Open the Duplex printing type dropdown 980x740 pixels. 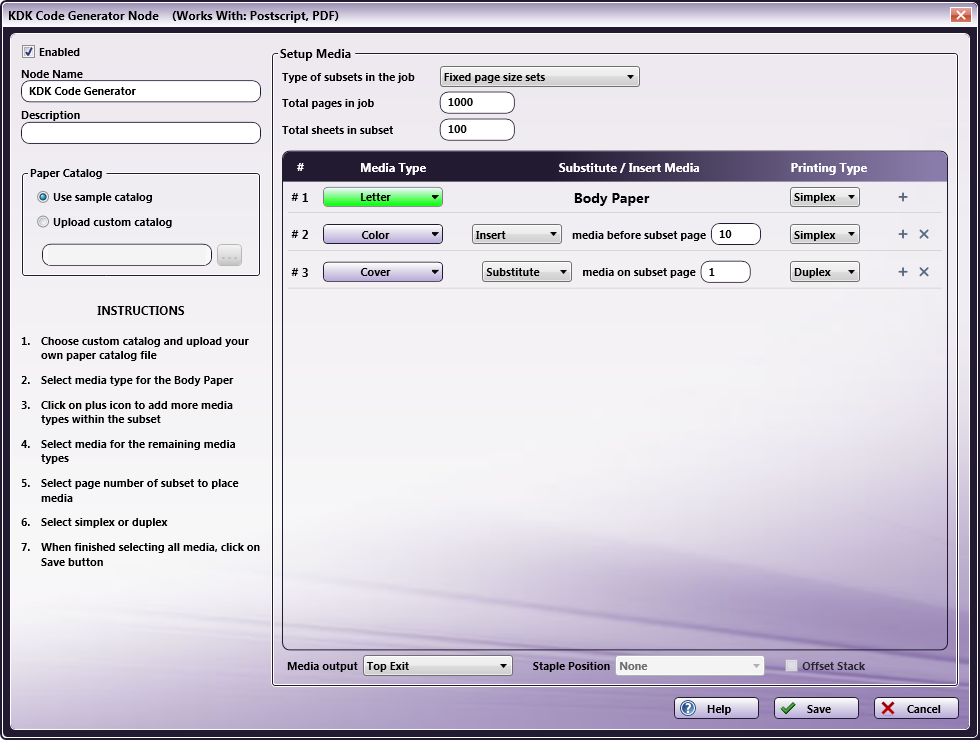(824, 272)
